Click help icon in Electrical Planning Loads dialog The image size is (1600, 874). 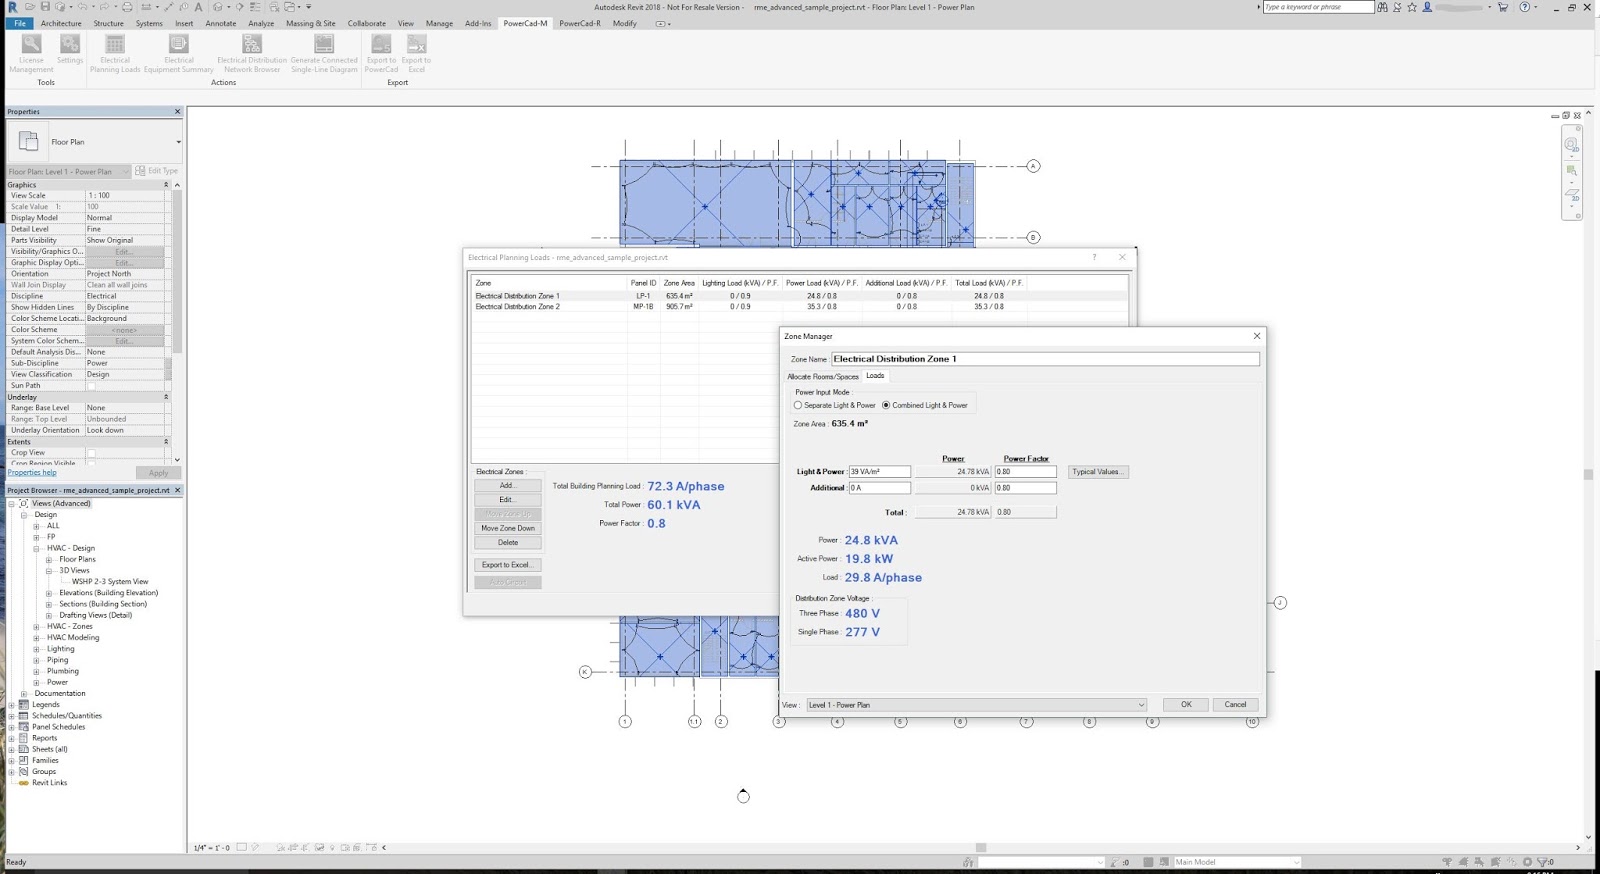pos(1094,257)
